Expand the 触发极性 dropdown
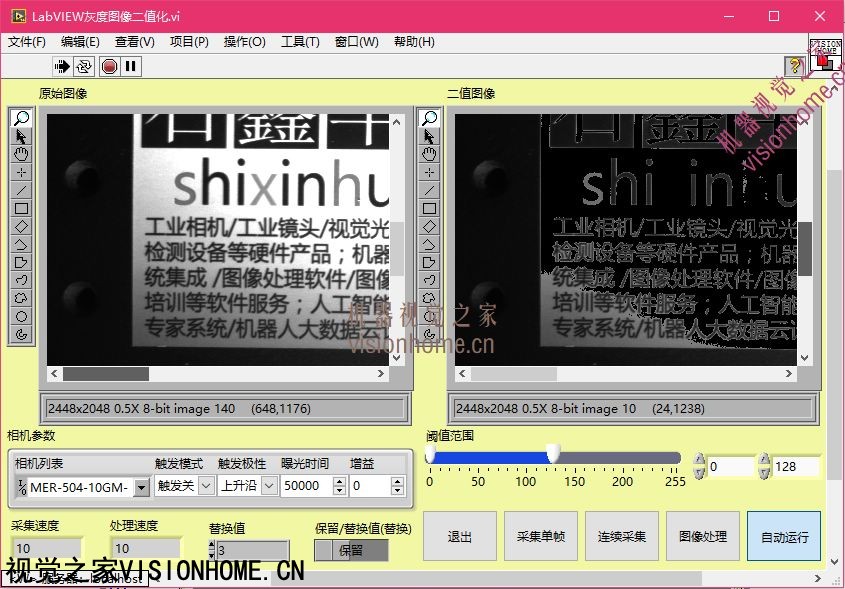The image size is (845, 589). (267, 486)
